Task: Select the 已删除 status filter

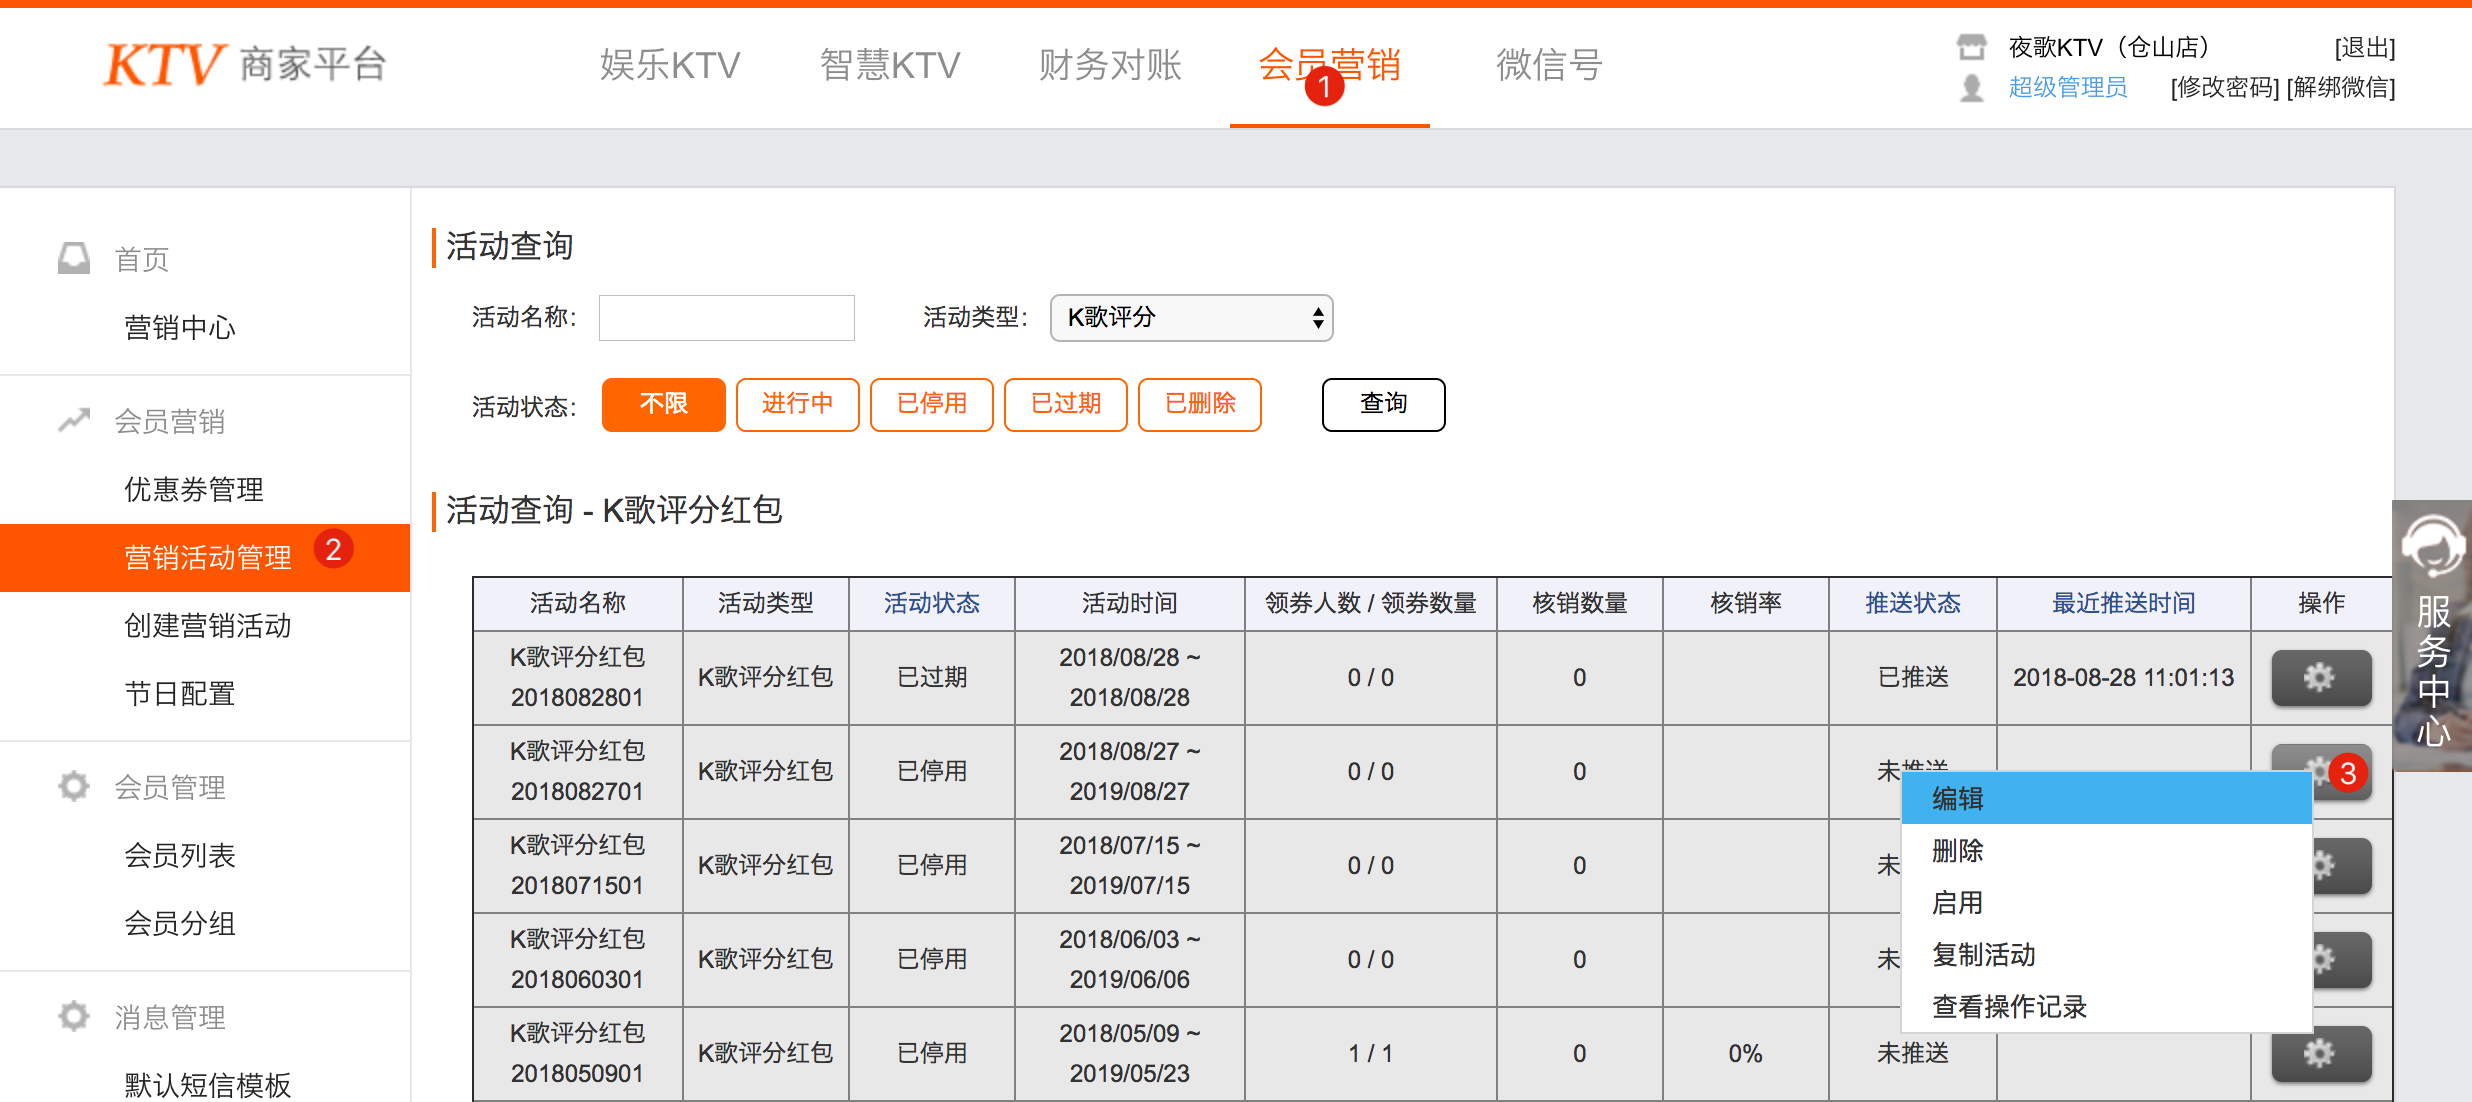Action: click(x=1199, y=404)
